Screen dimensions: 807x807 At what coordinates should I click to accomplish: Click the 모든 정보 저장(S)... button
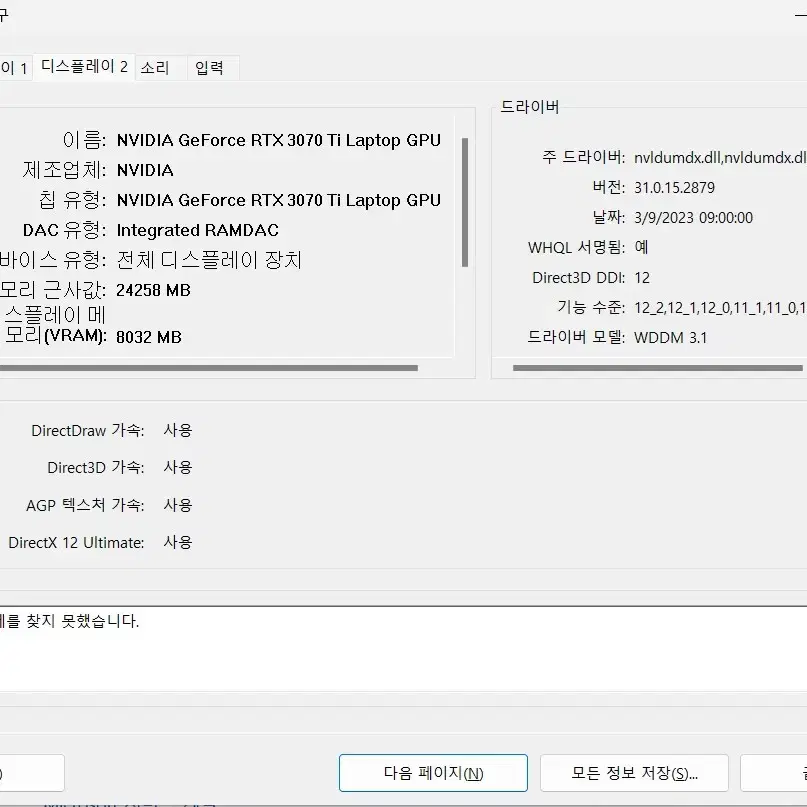(x=634, y=773)
